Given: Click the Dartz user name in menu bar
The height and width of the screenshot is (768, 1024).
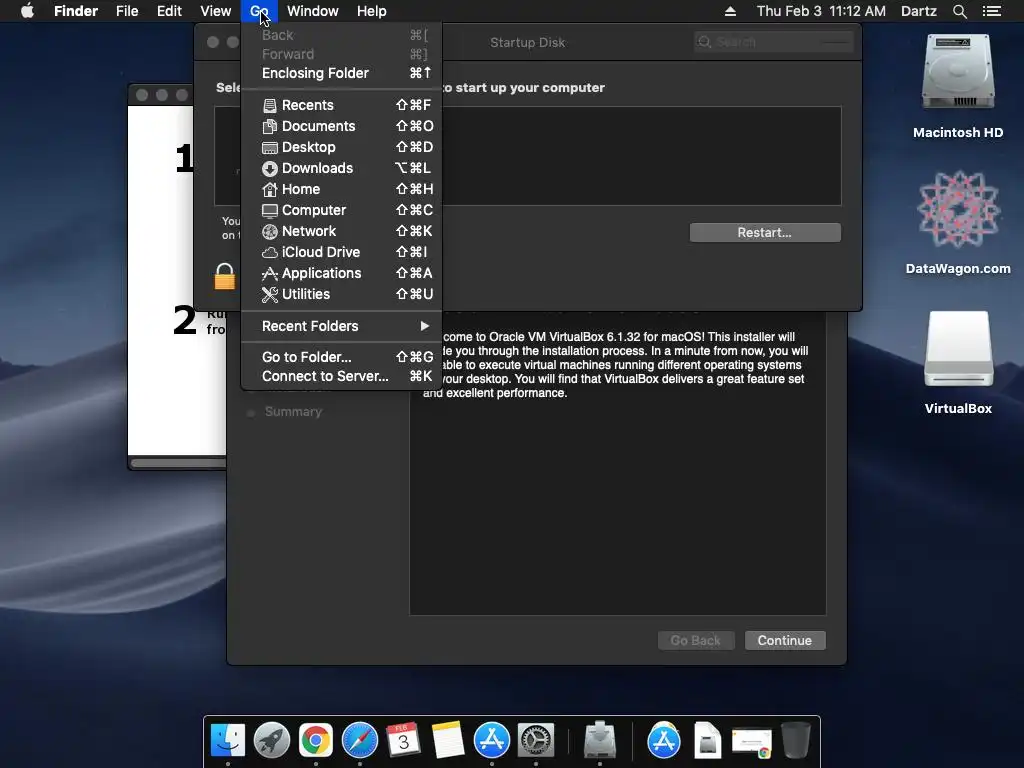Looking at the screenshot, I should click(x=918, y=11).
